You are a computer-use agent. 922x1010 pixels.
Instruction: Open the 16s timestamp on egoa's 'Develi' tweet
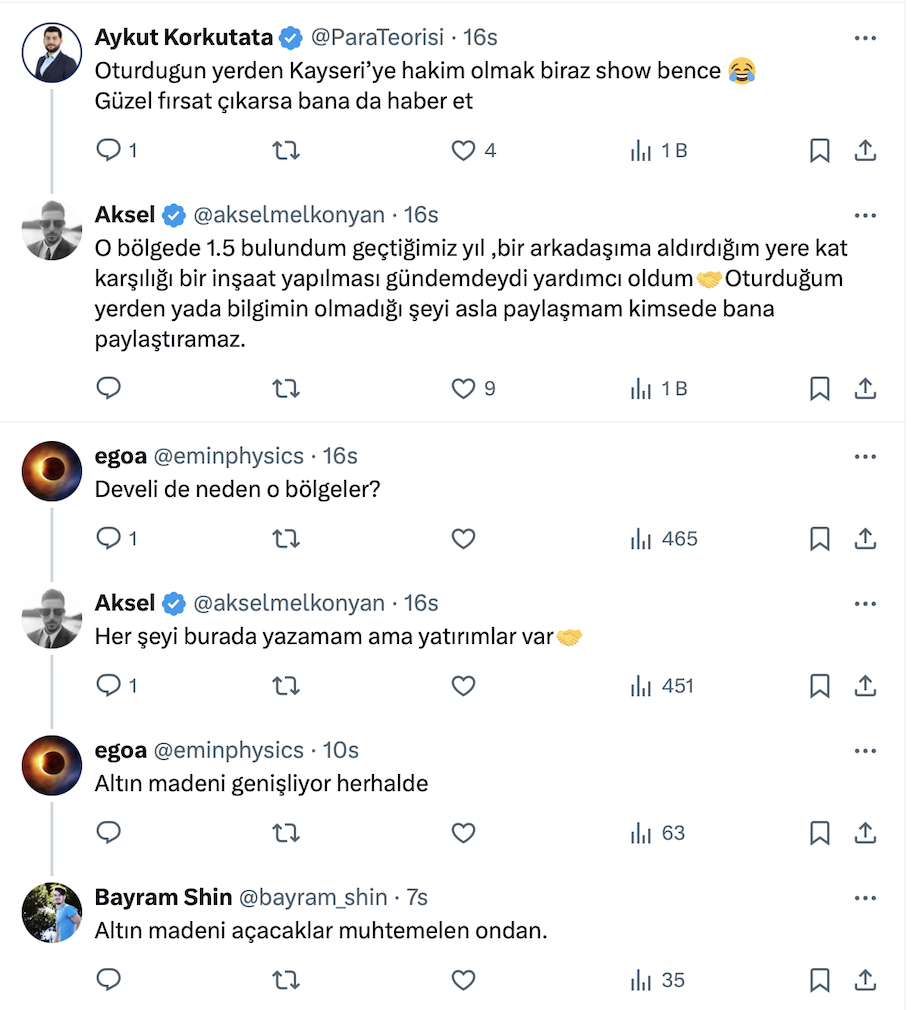point(340,456)
